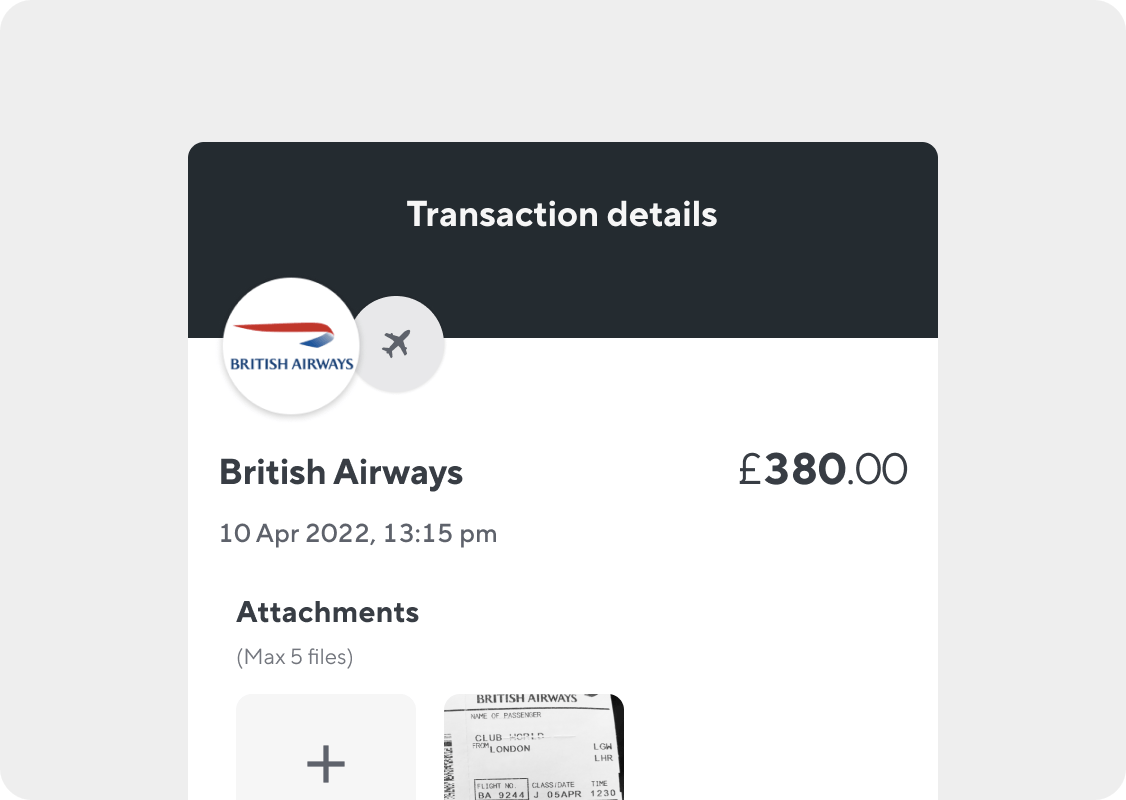The height and width of the screenshot is (800, 1126).
Task: Select the airplane travel category icon
Action: [x=396, y=344]
